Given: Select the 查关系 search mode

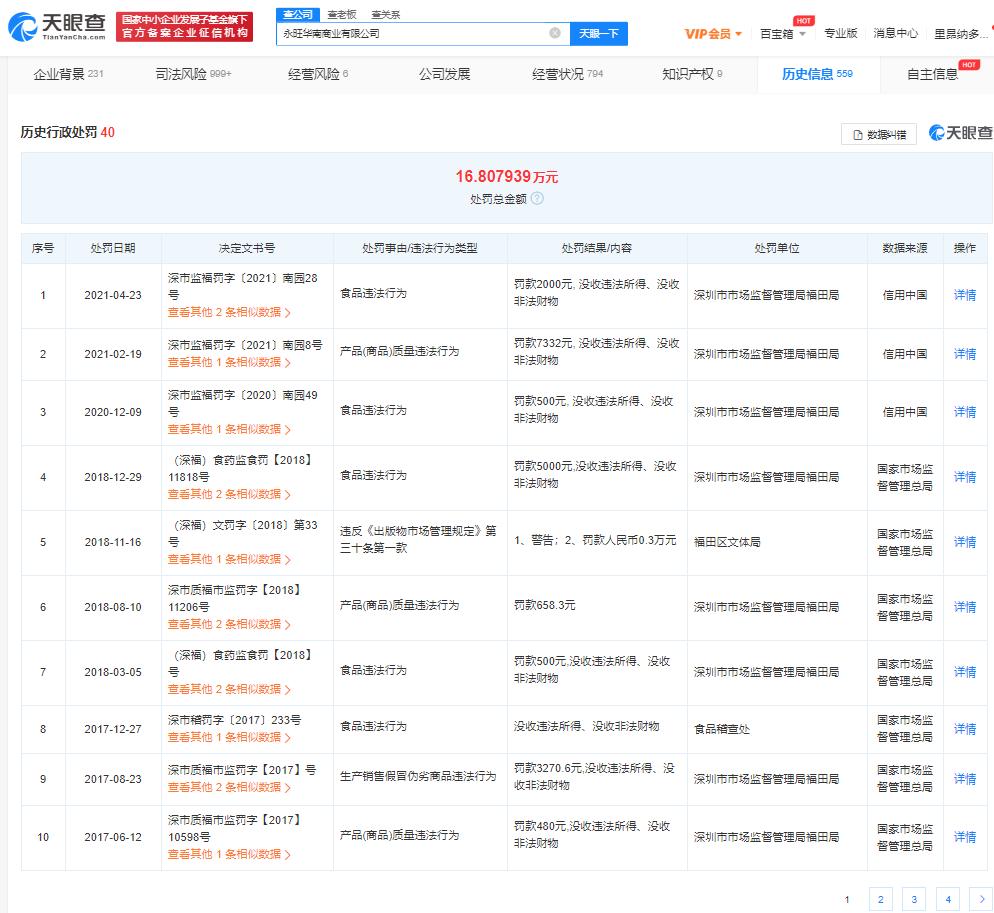Looking at the screenshot, I should pyautogui.click(x=386, y=15).
